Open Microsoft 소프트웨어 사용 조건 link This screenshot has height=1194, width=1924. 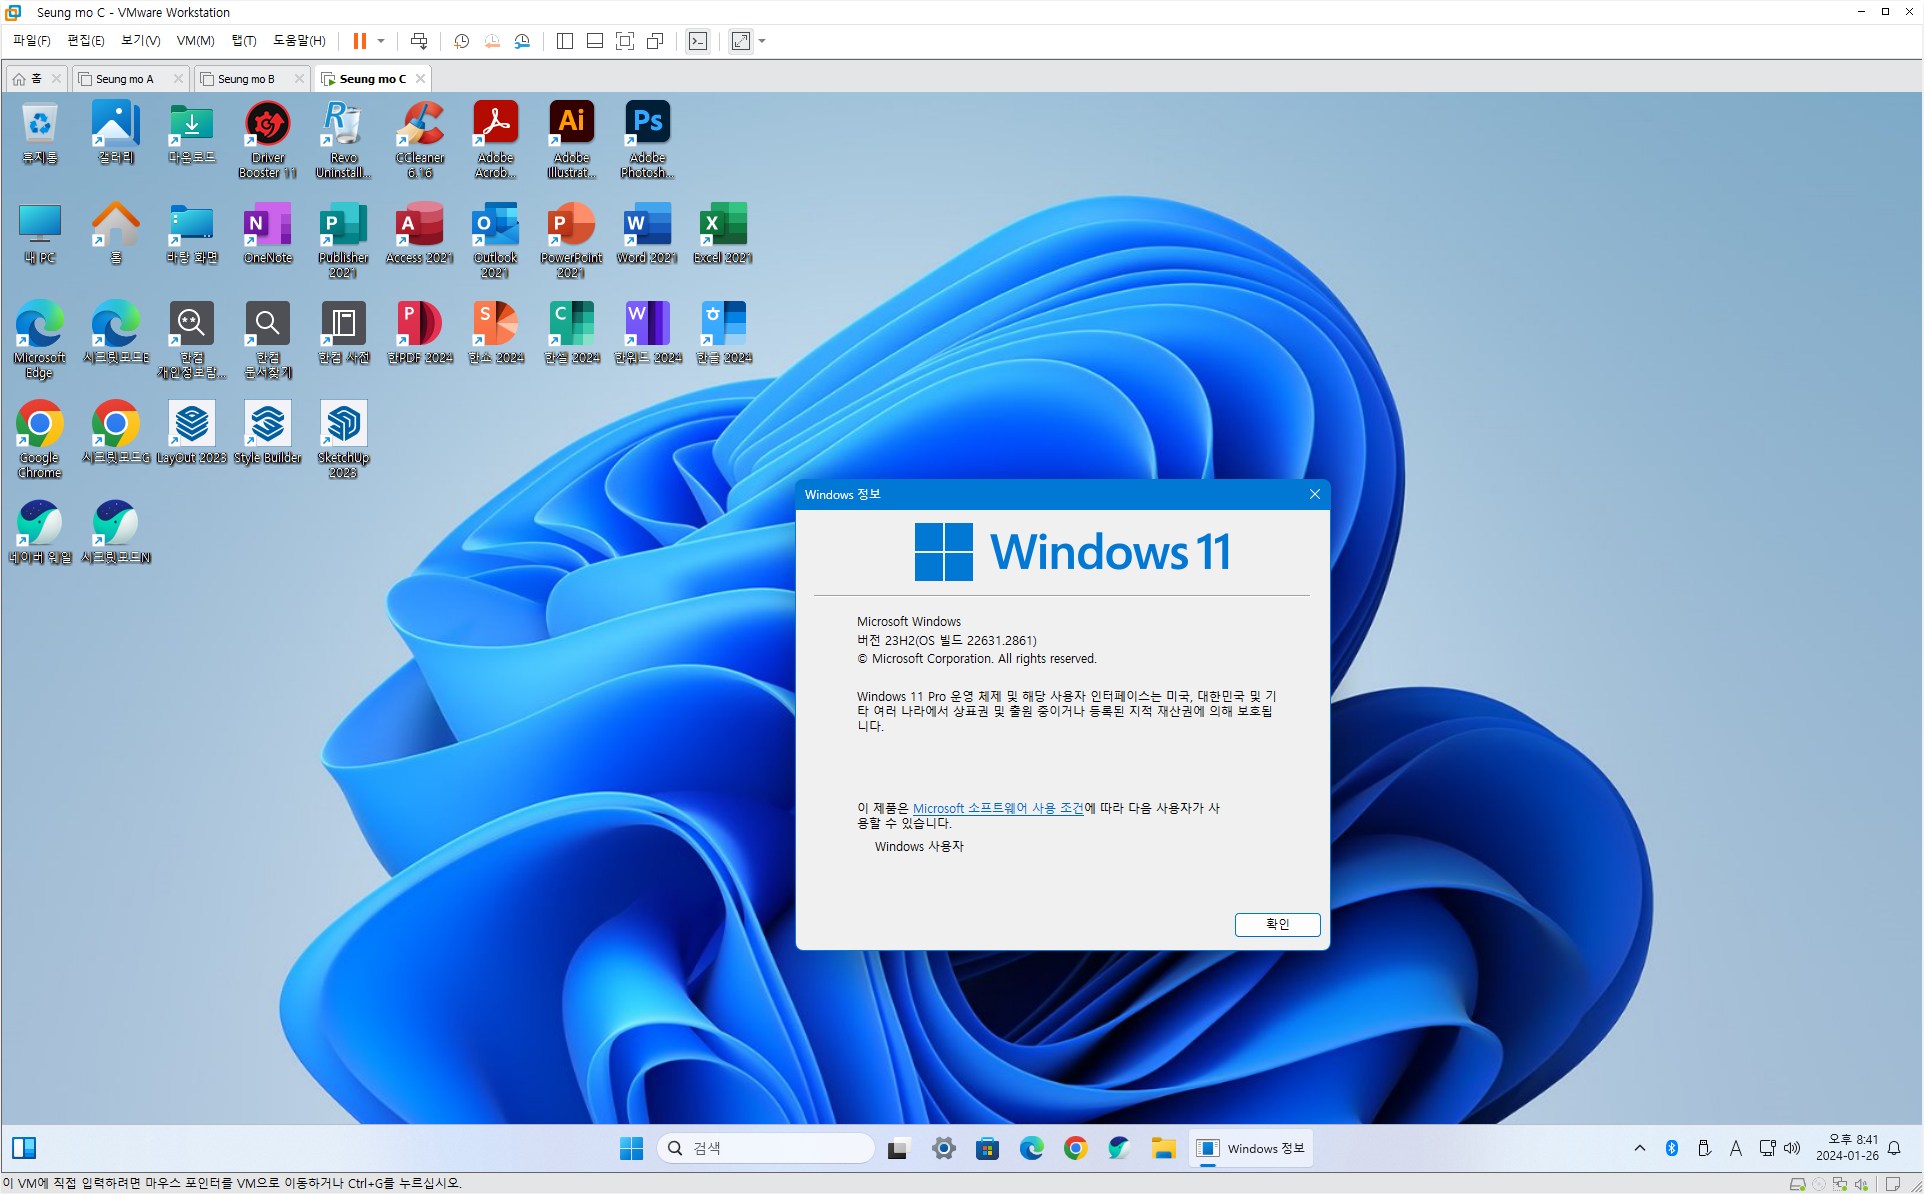pos(997,808)
